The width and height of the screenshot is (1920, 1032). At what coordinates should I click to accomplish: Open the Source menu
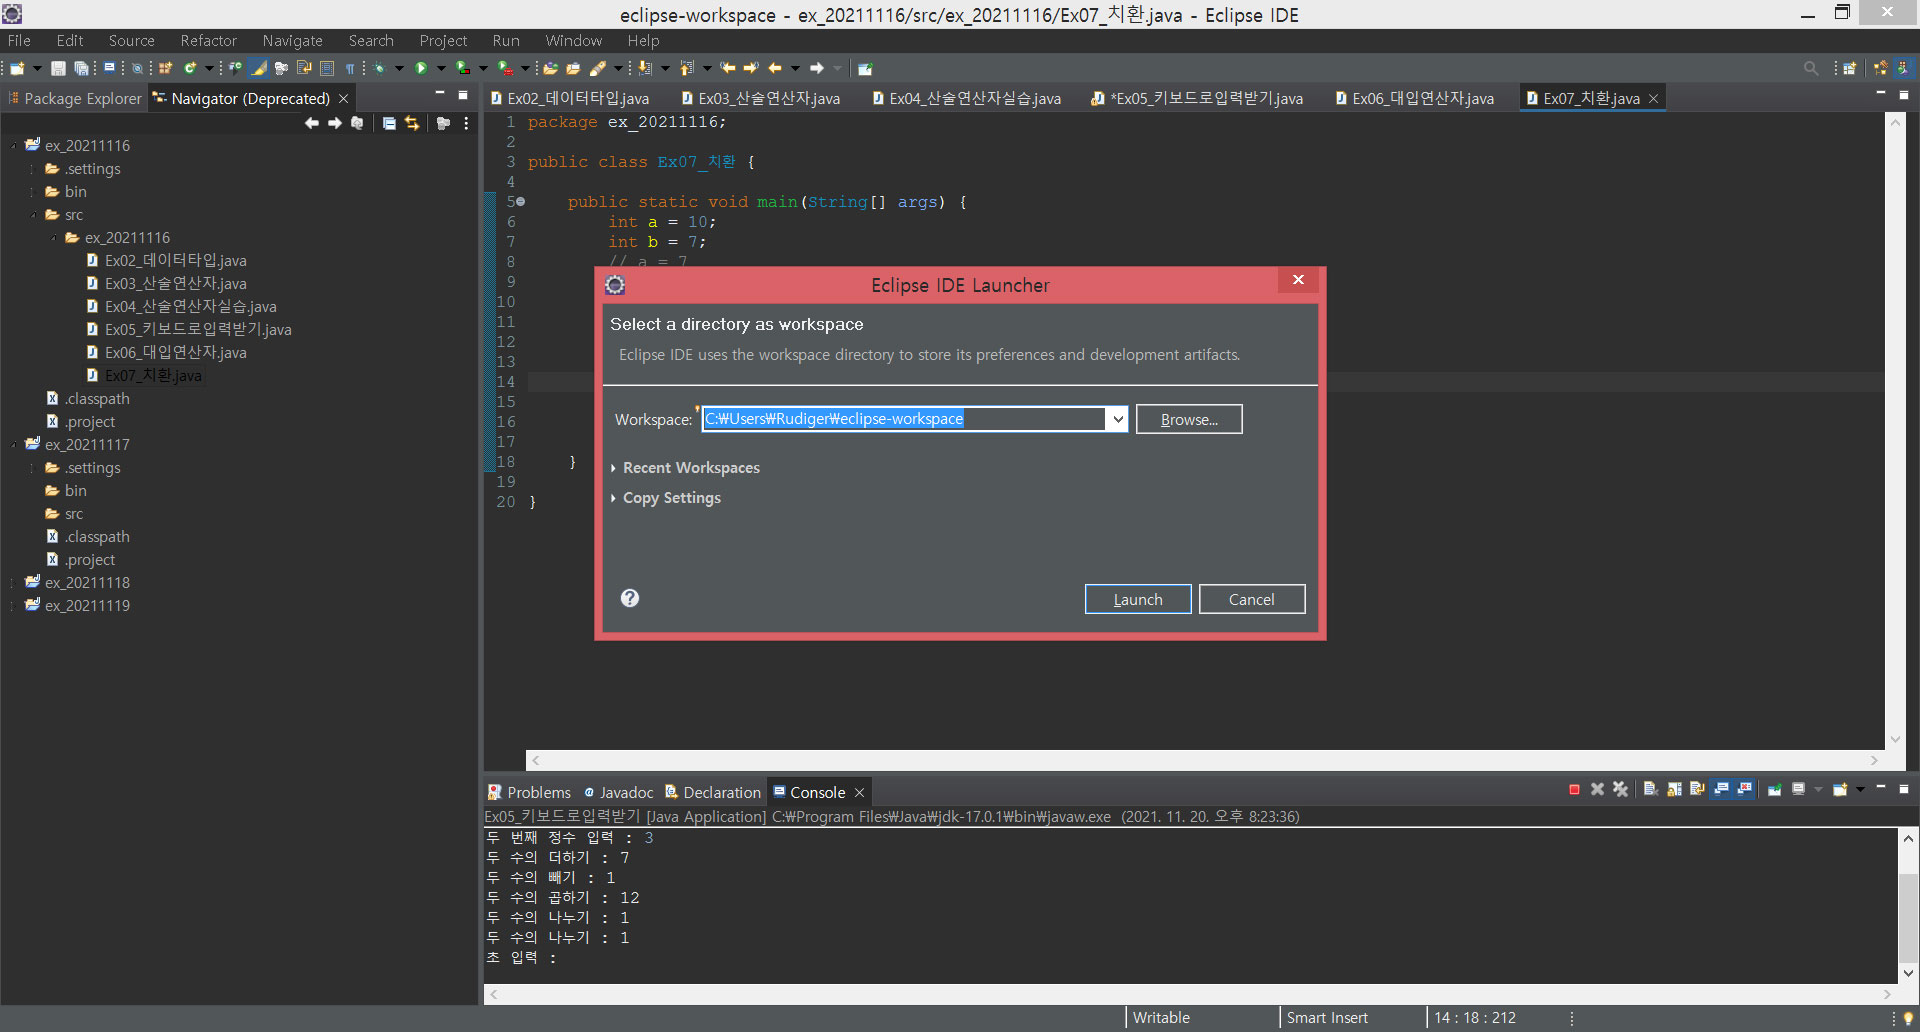pos(131,40)
